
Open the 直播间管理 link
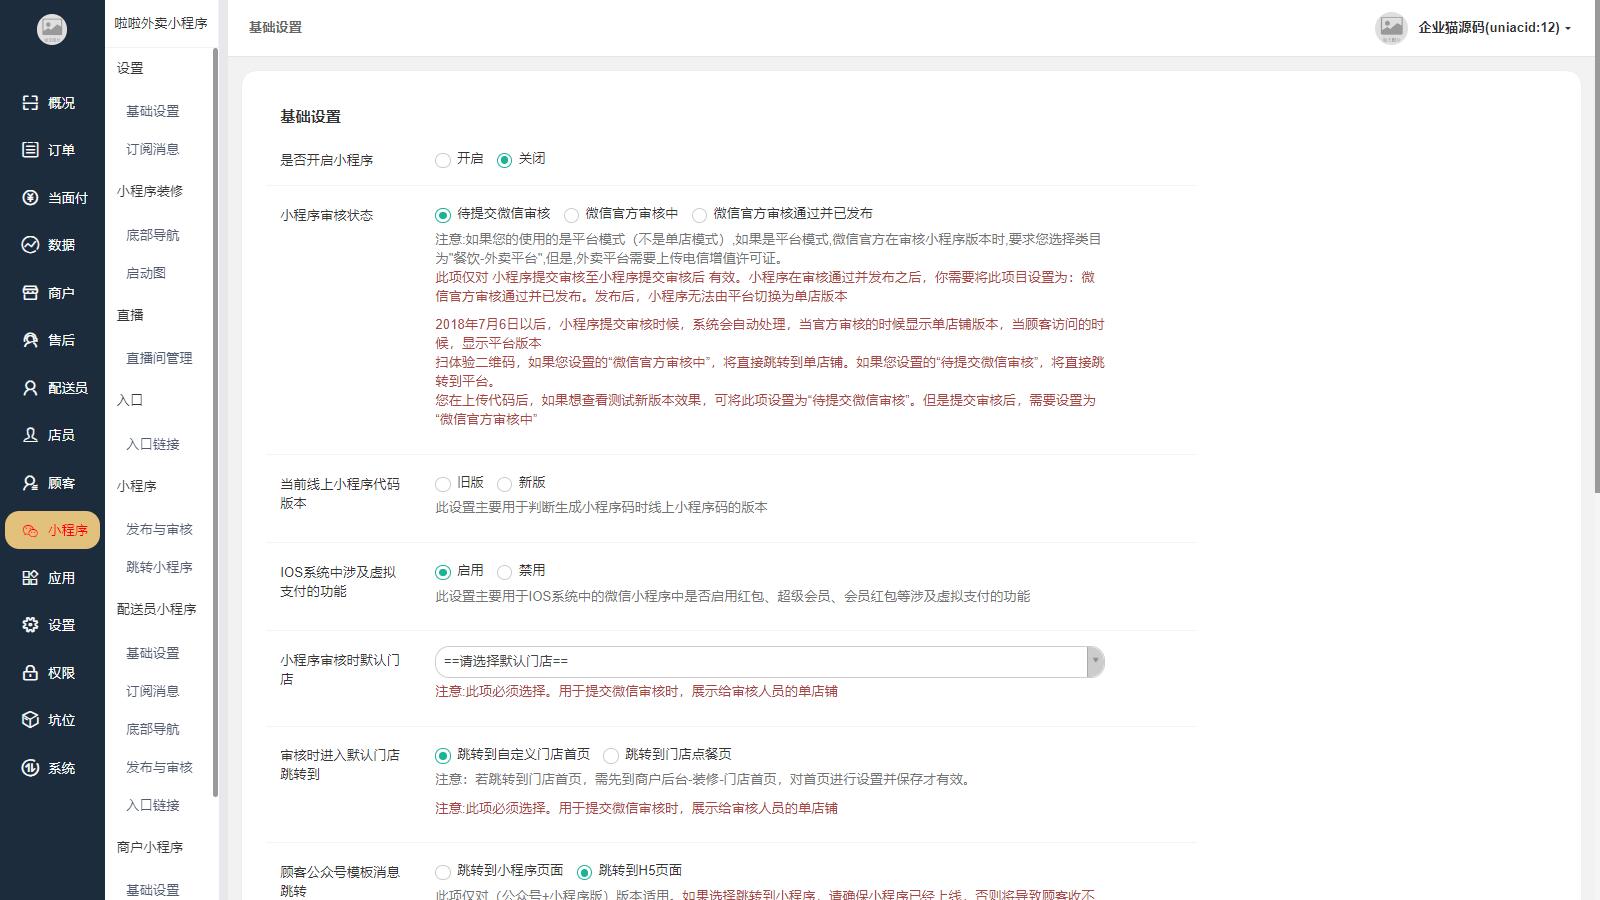159,358
